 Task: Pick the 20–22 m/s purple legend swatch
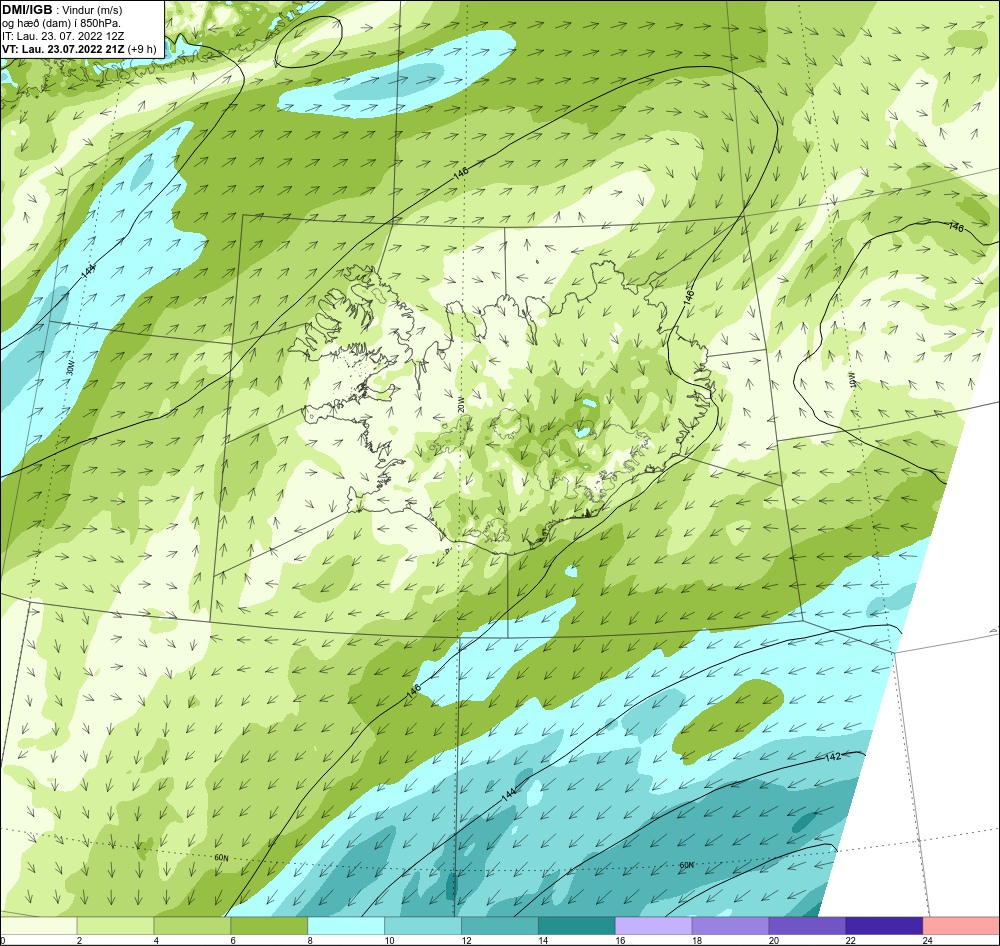[807, 925]
